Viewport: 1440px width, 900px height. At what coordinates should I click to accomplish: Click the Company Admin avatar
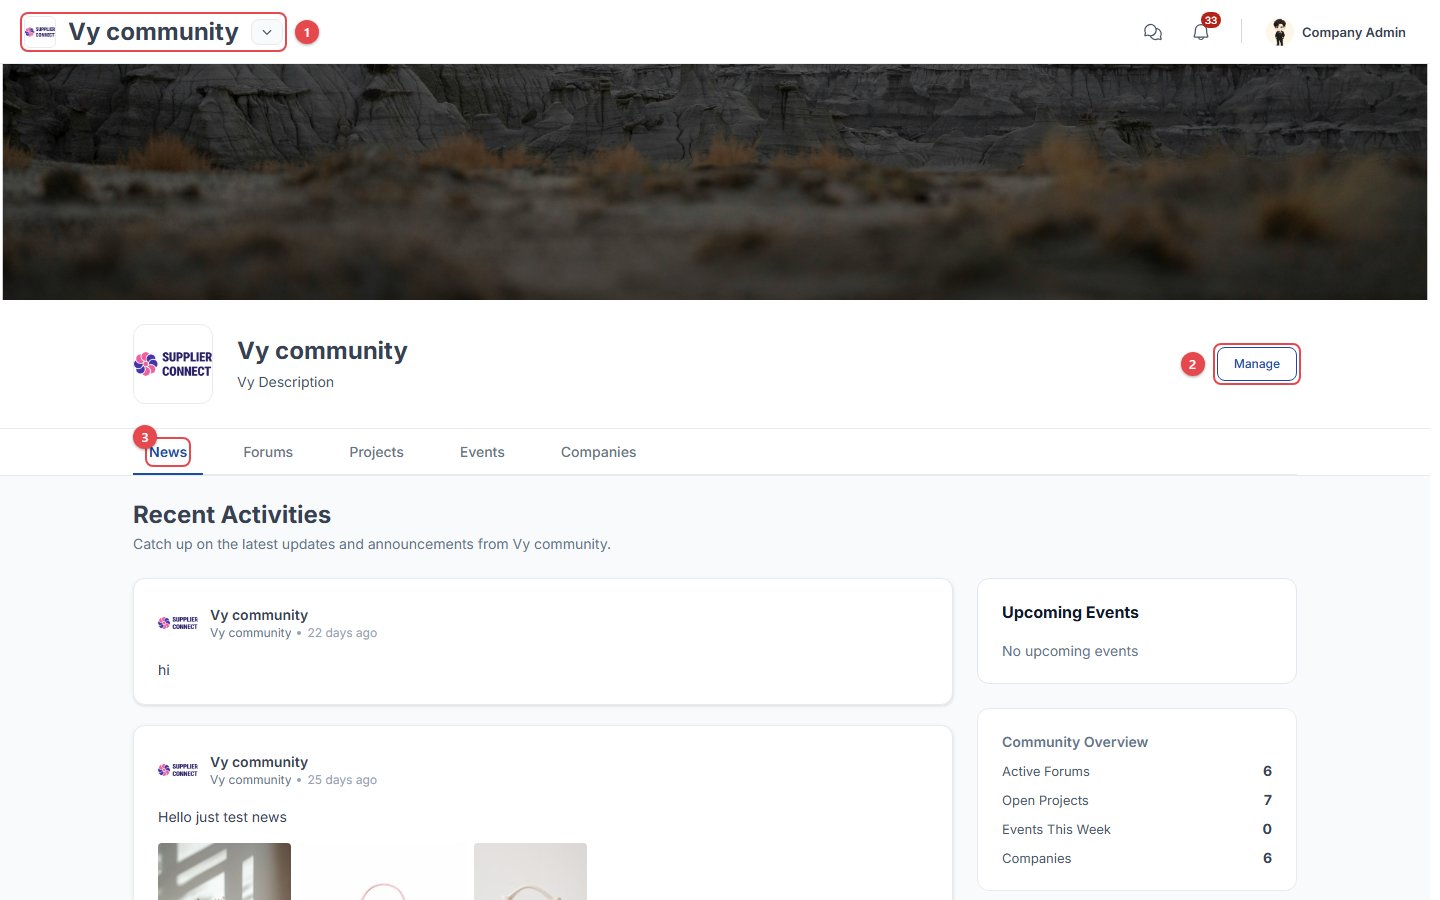point(1279,32)
